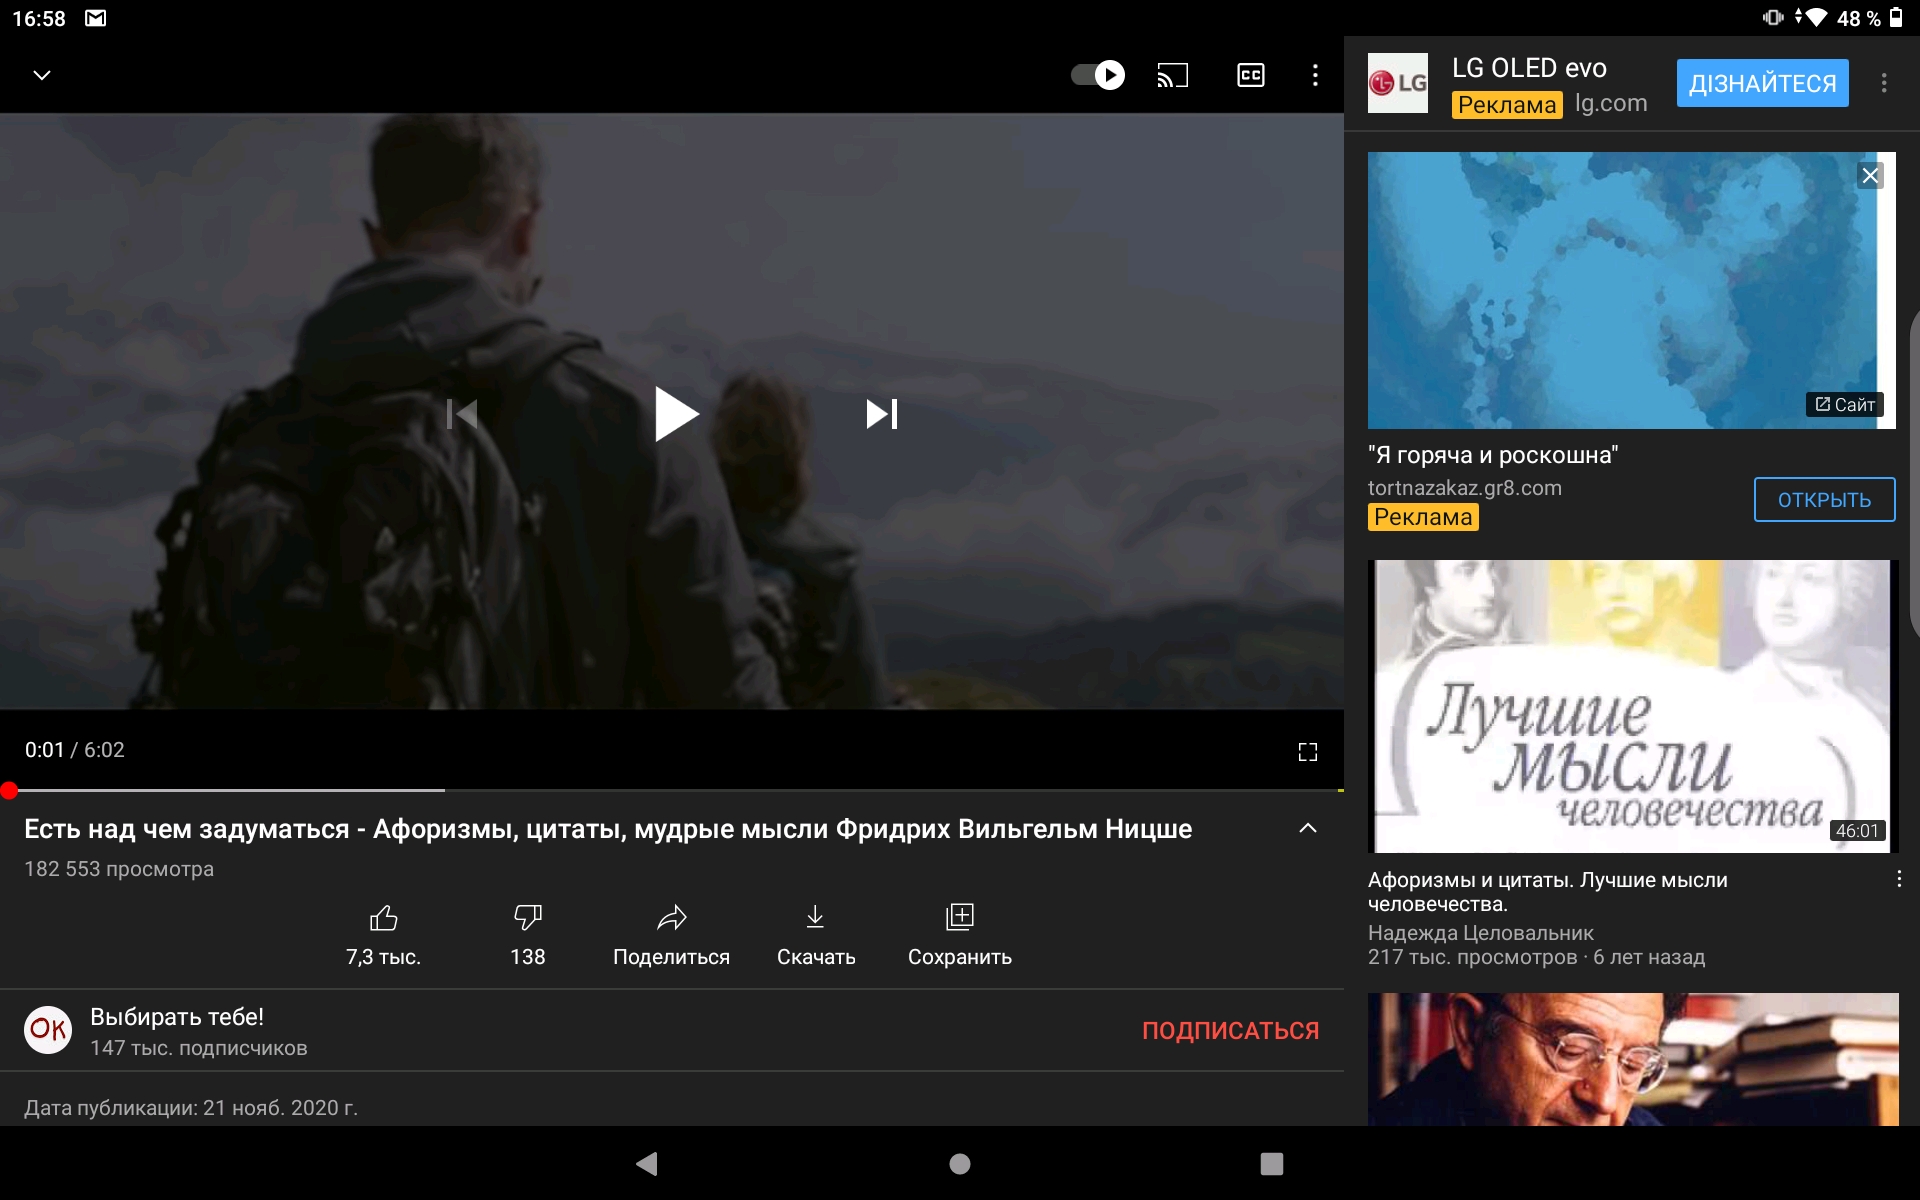Viewport: 1920px width, 1200px height.
Task: Open the Выбирать тебе! channel name
Action: click(x=177, y=1017)
